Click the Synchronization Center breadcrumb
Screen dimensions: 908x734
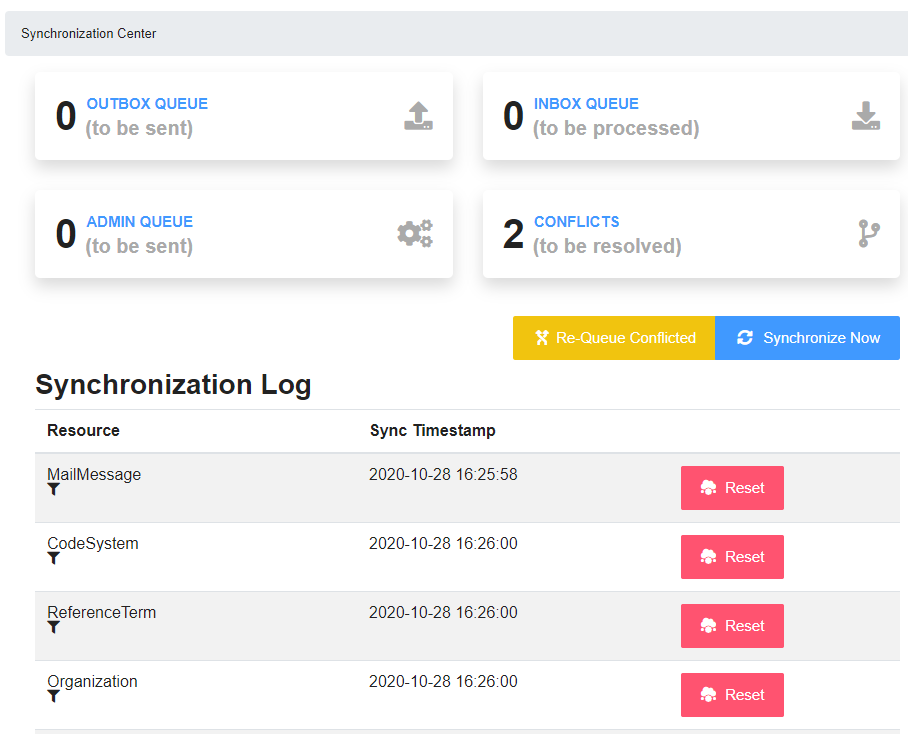pyautogui.click(x=89, y=34)
